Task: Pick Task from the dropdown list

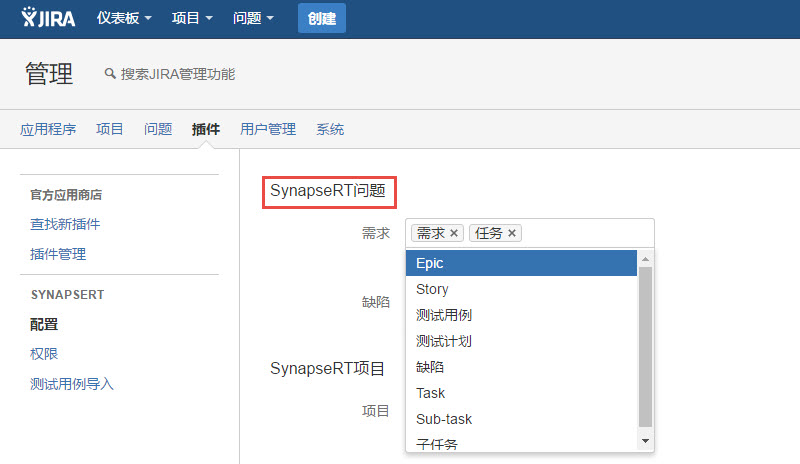Action: 521,393
